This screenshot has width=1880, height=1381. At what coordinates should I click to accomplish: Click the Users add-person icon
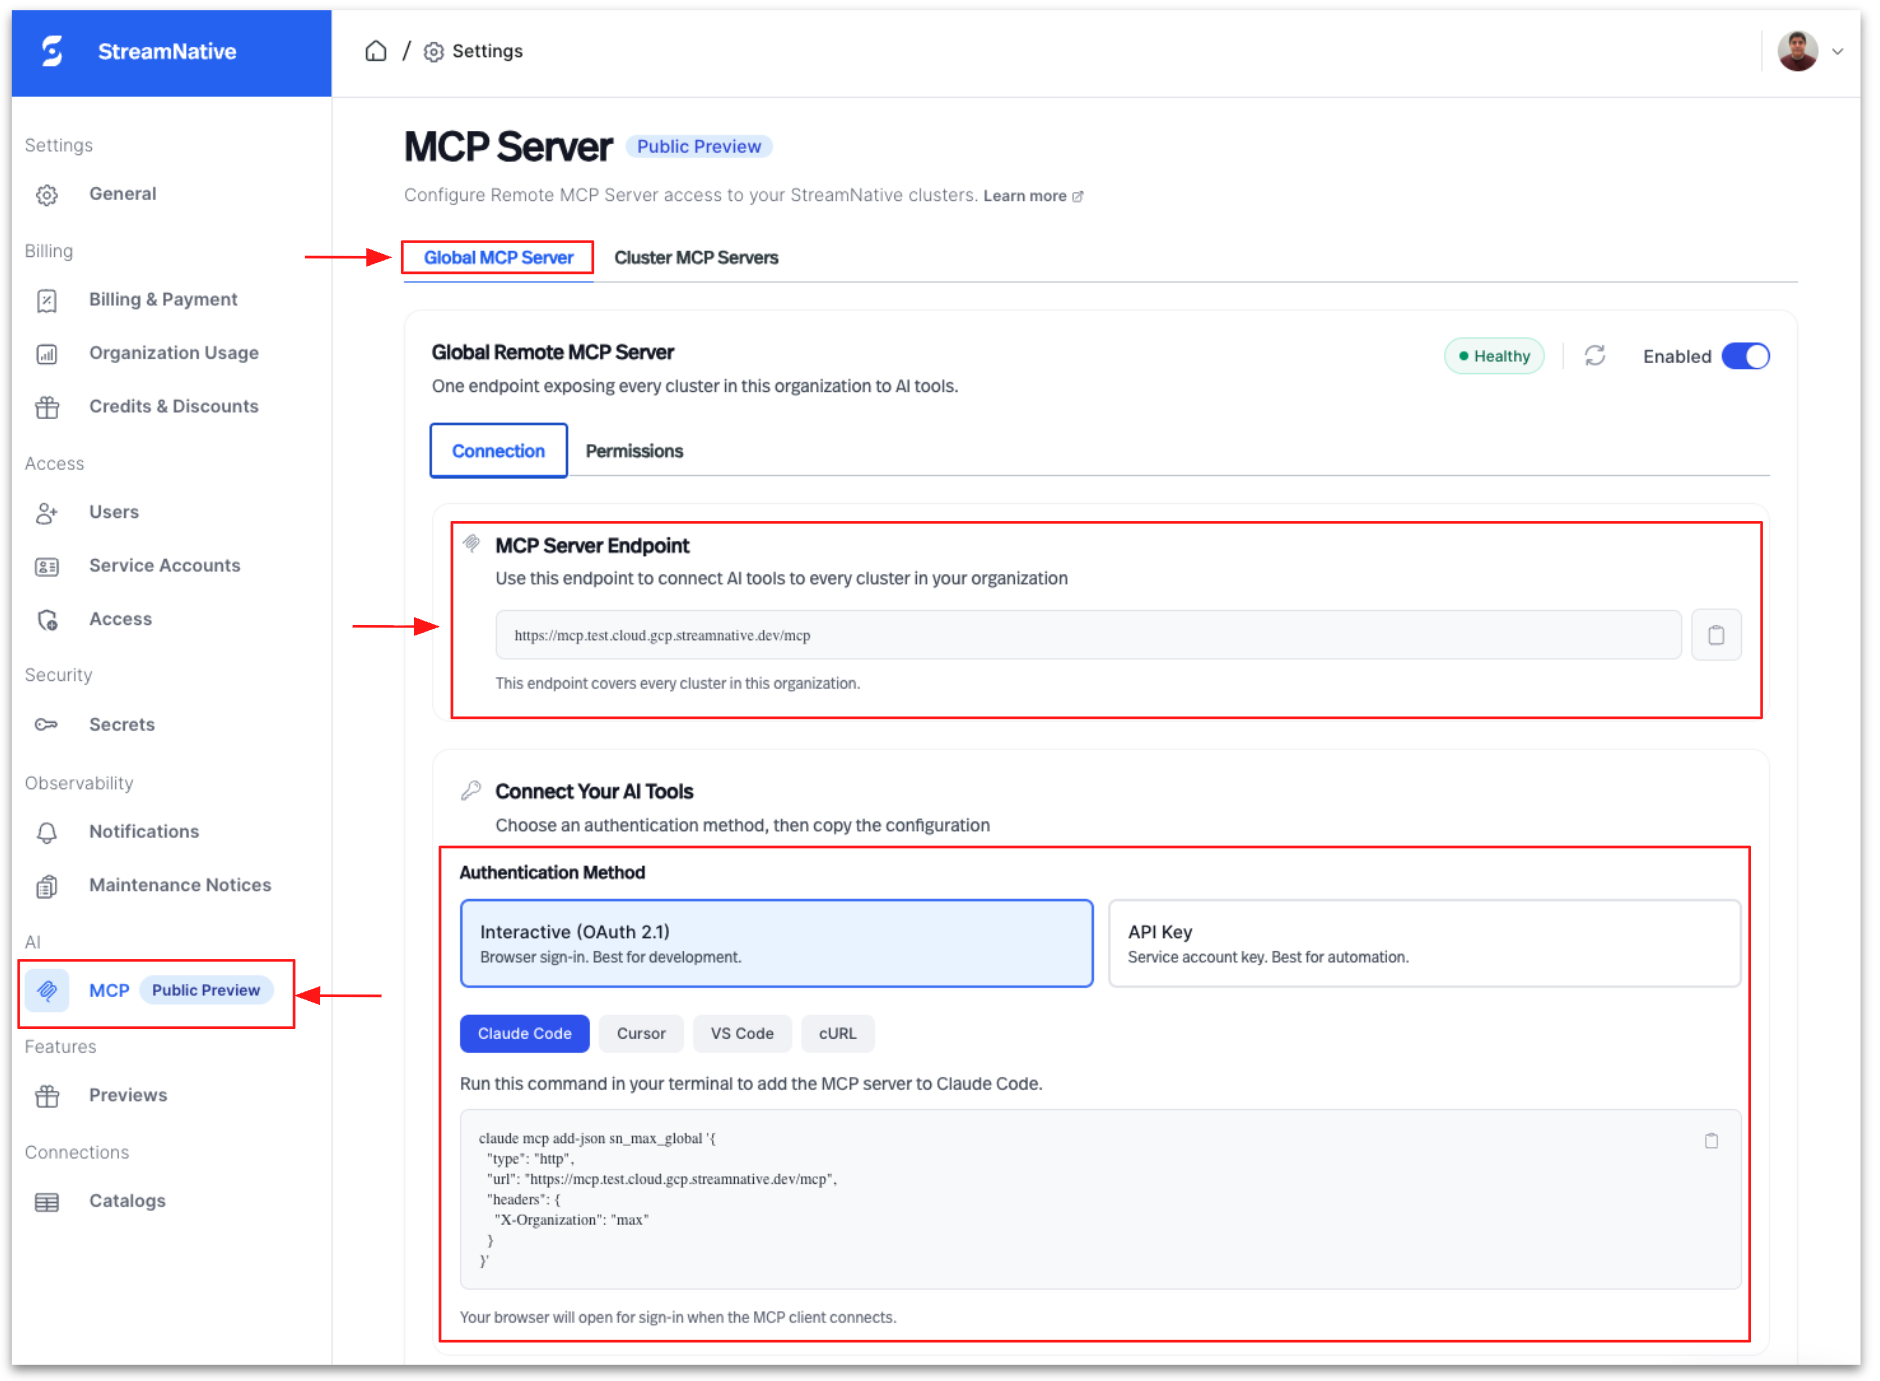coord(47,513)
